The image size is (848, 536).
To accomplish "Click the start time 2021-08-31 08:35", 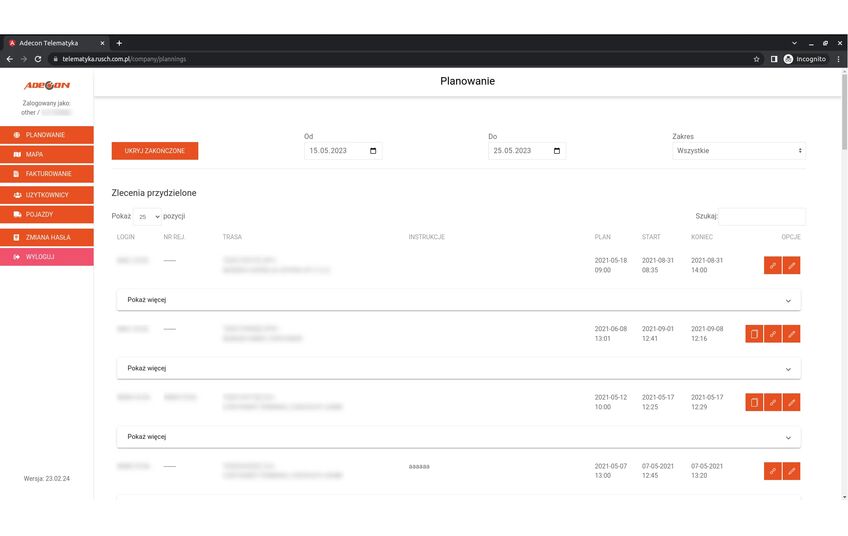I will [x=658, y=266].
